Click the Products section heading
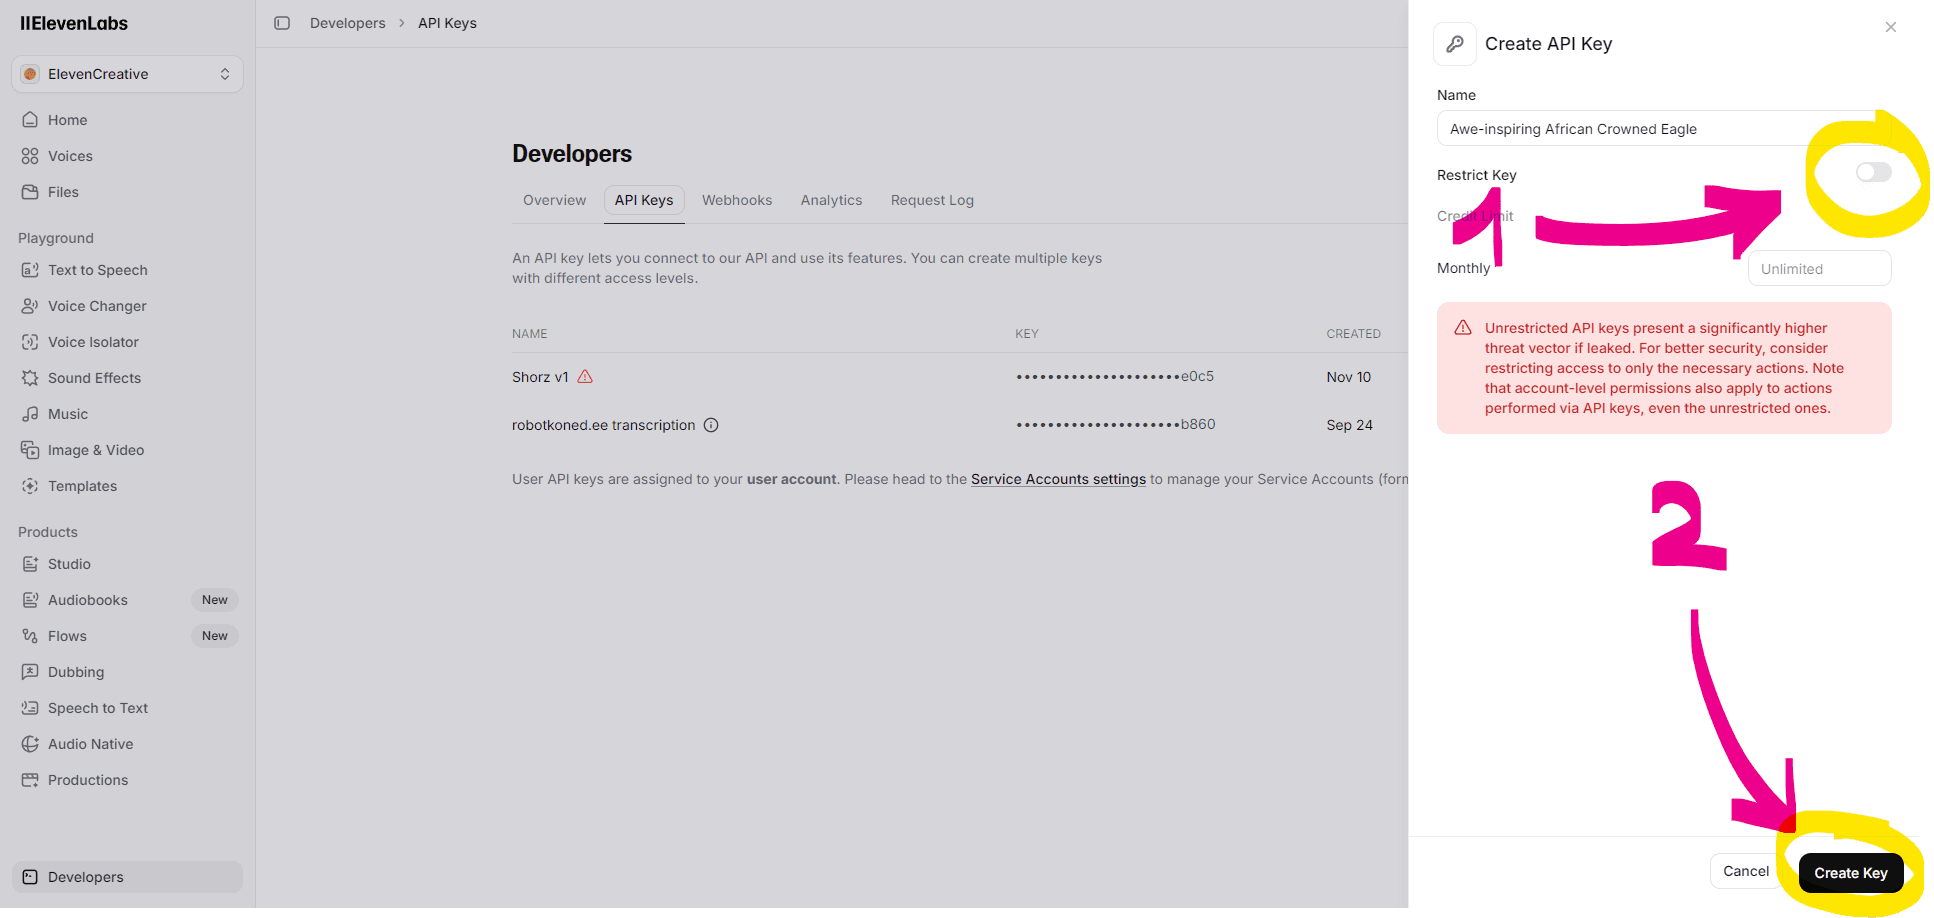The image size is (1934, 918). pyautogui.click(x=48, y=532)
